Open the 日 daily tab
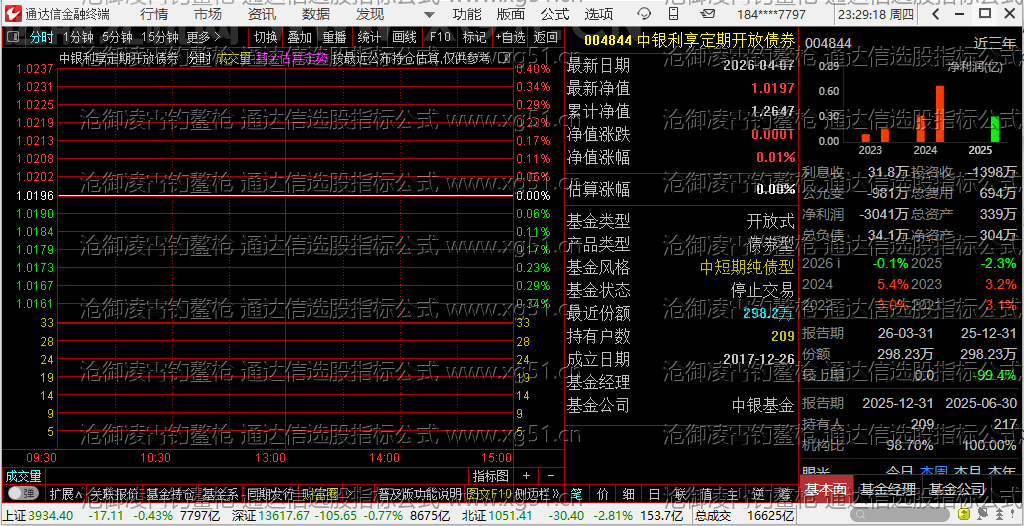The height and width of the screenshot is (526, 1024). click(654, 493)
